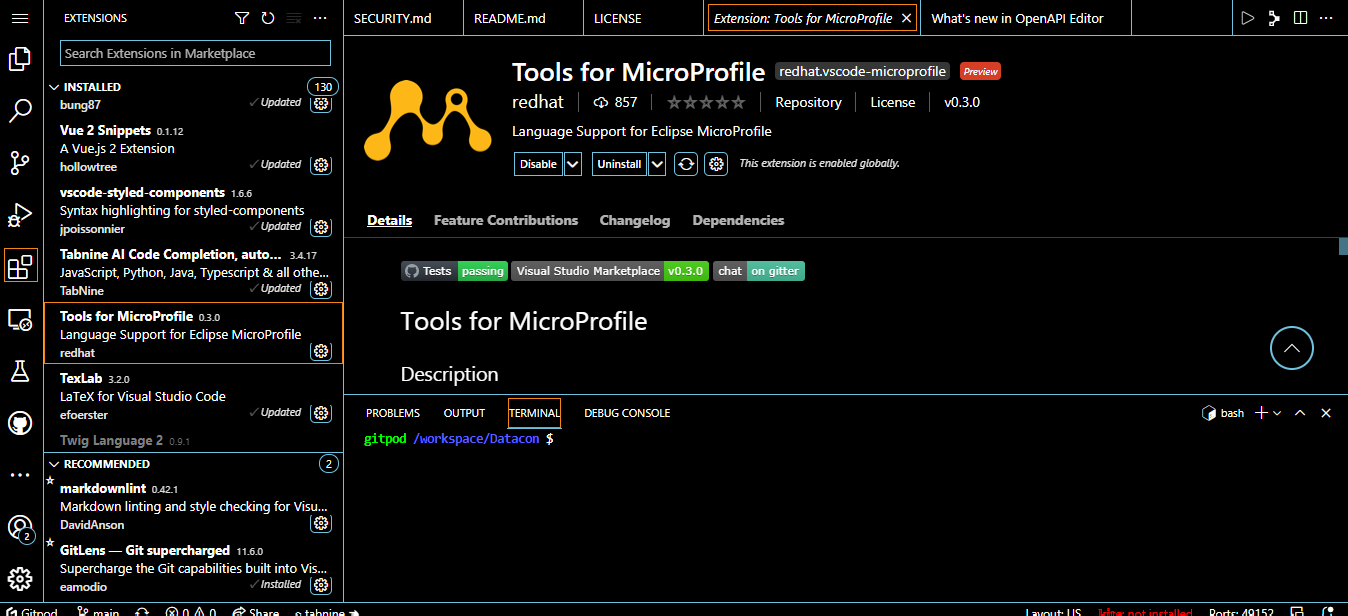Select the Dependencies tab
1348x616 pixels.
(x=738, y=220)
